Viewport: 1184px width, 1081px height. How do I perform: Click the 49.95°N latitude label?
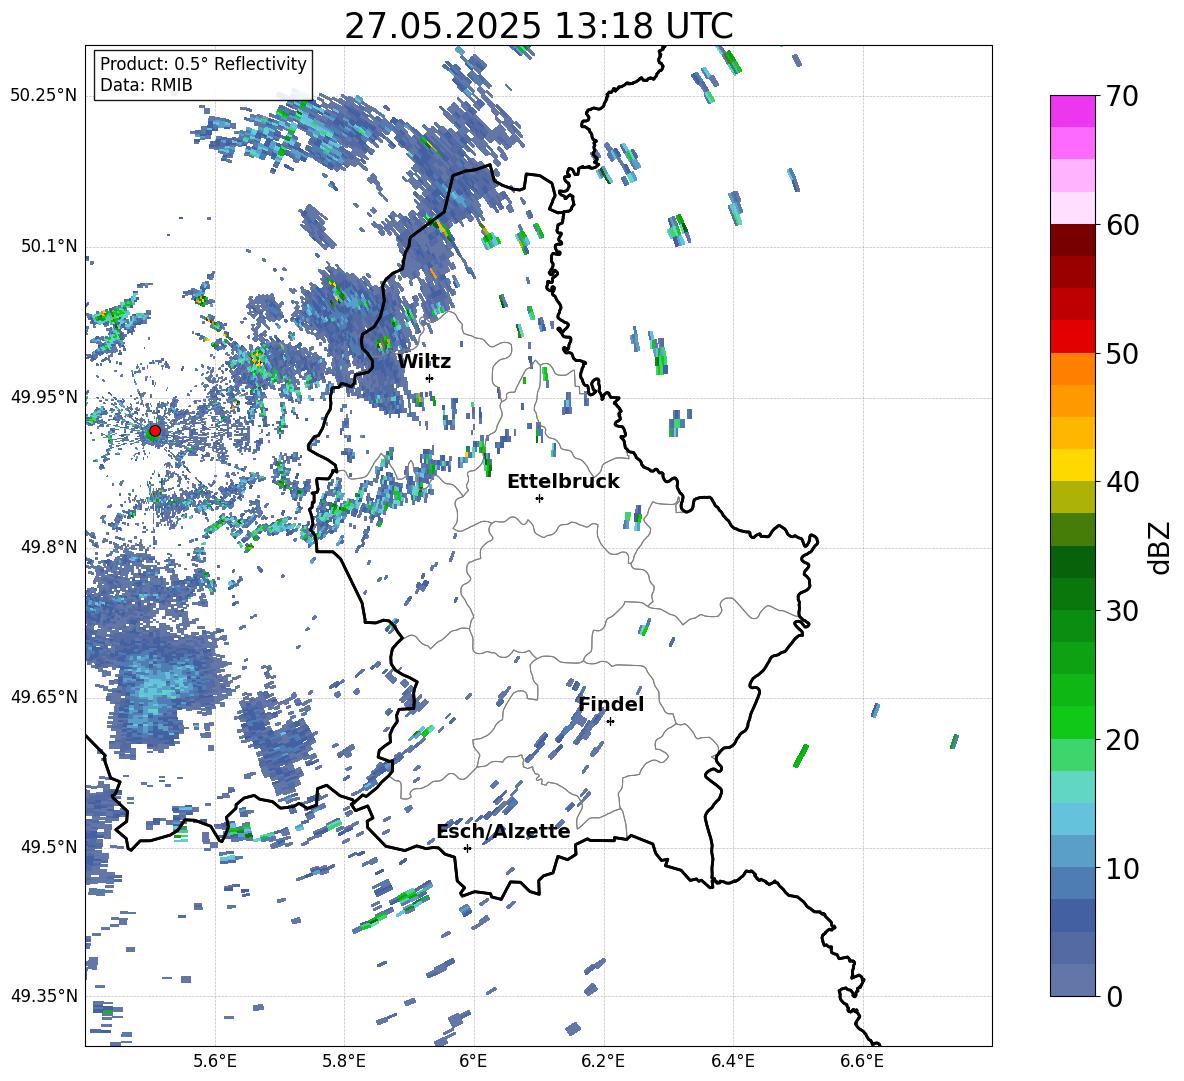pyautogui.click(x=44, y=397)
